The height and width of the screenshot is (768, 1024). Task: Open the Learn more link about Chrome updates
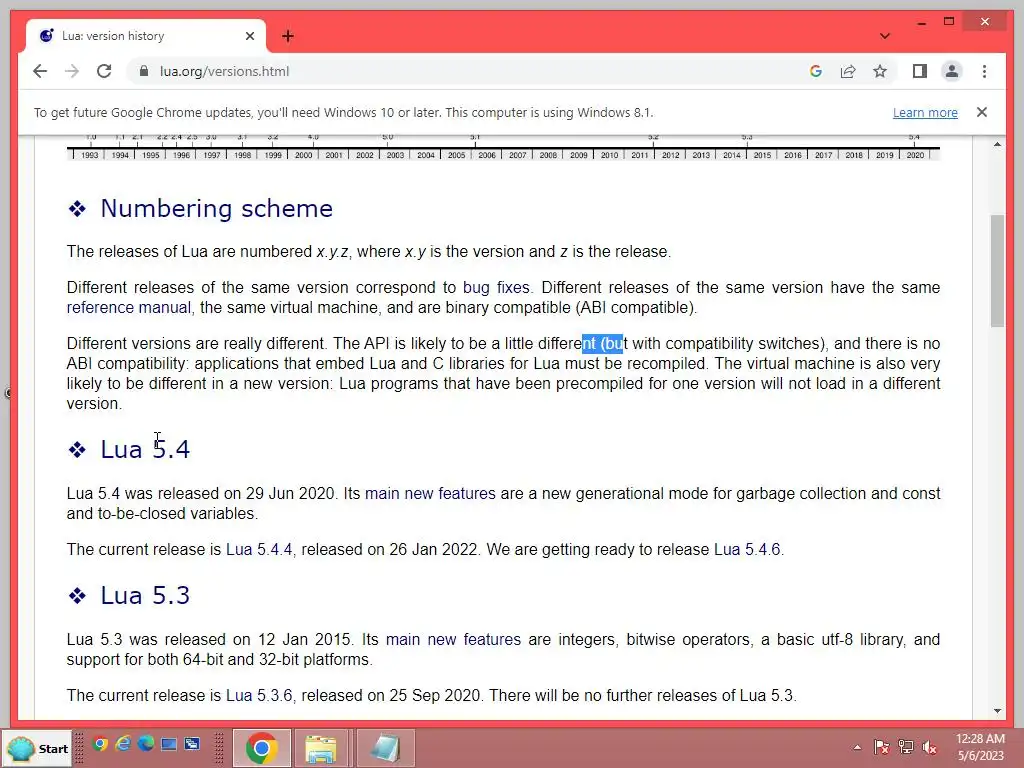pos(925,112)
